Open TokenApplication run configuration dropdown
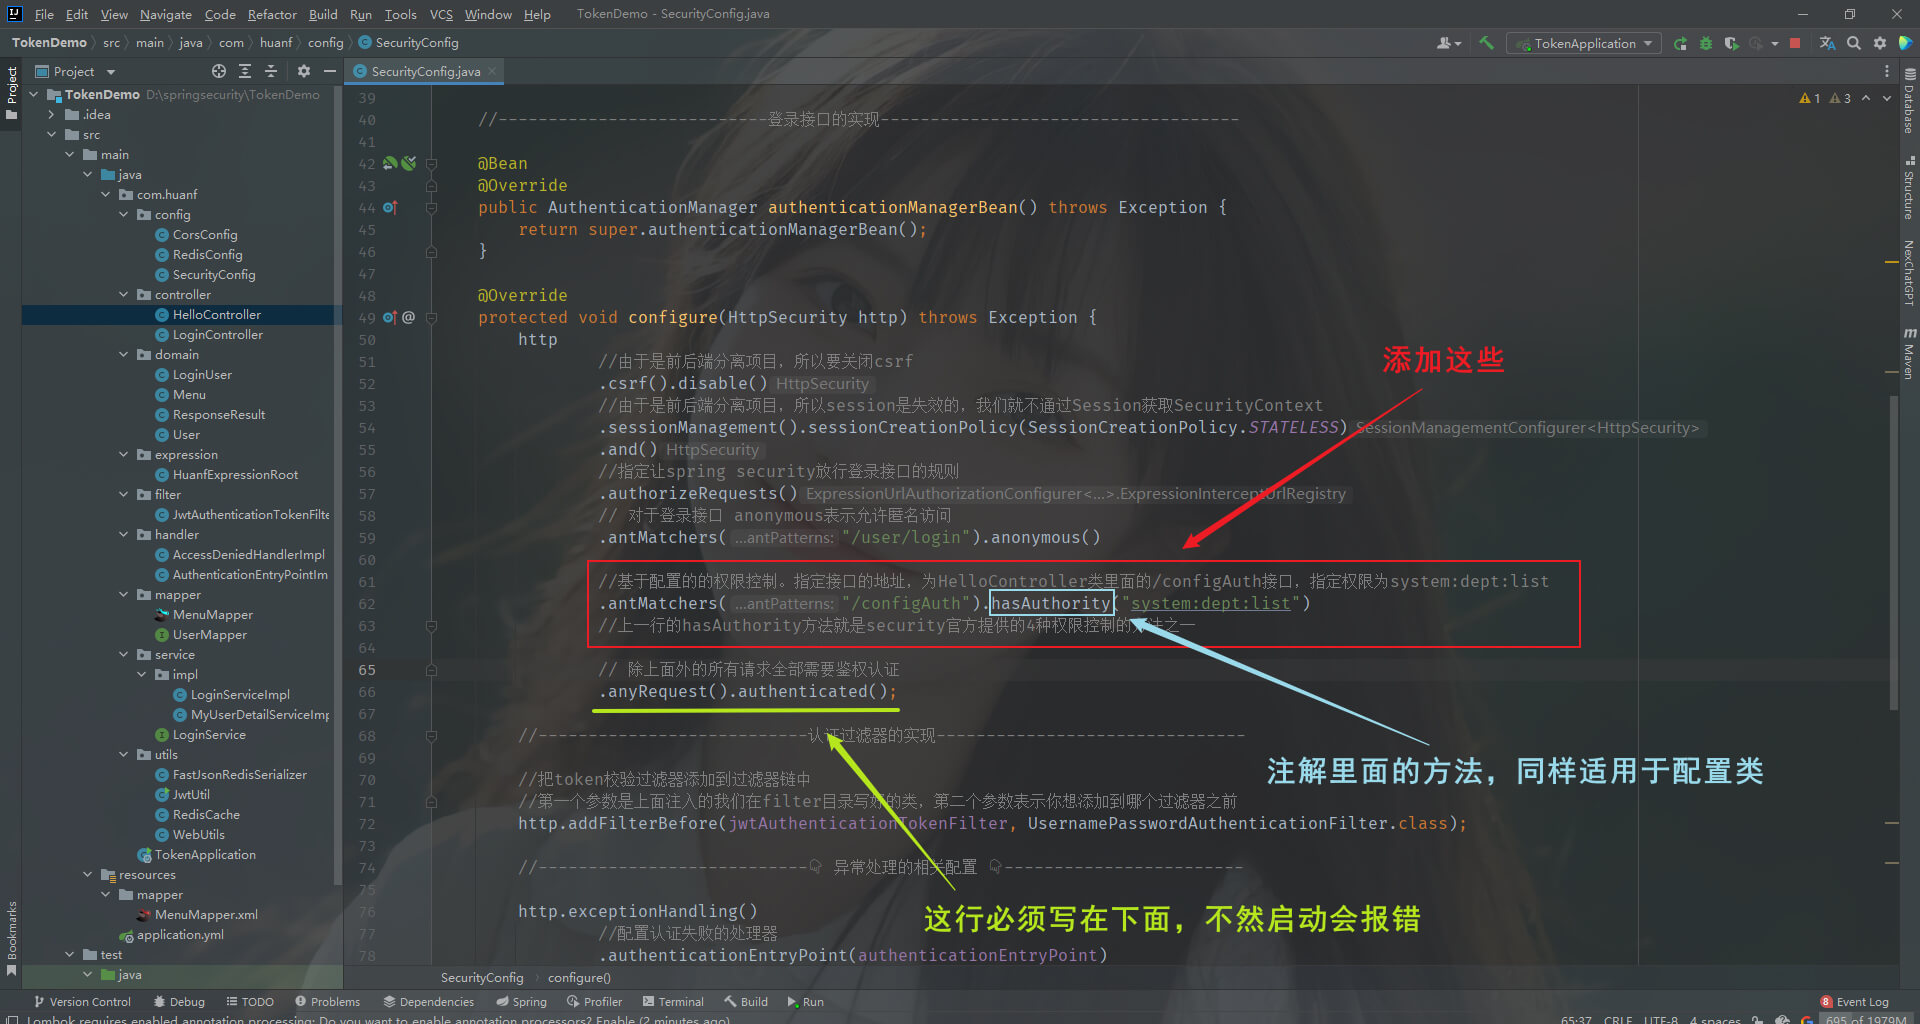This screenshot has height=1024, width=1920. coord(1584,43)
